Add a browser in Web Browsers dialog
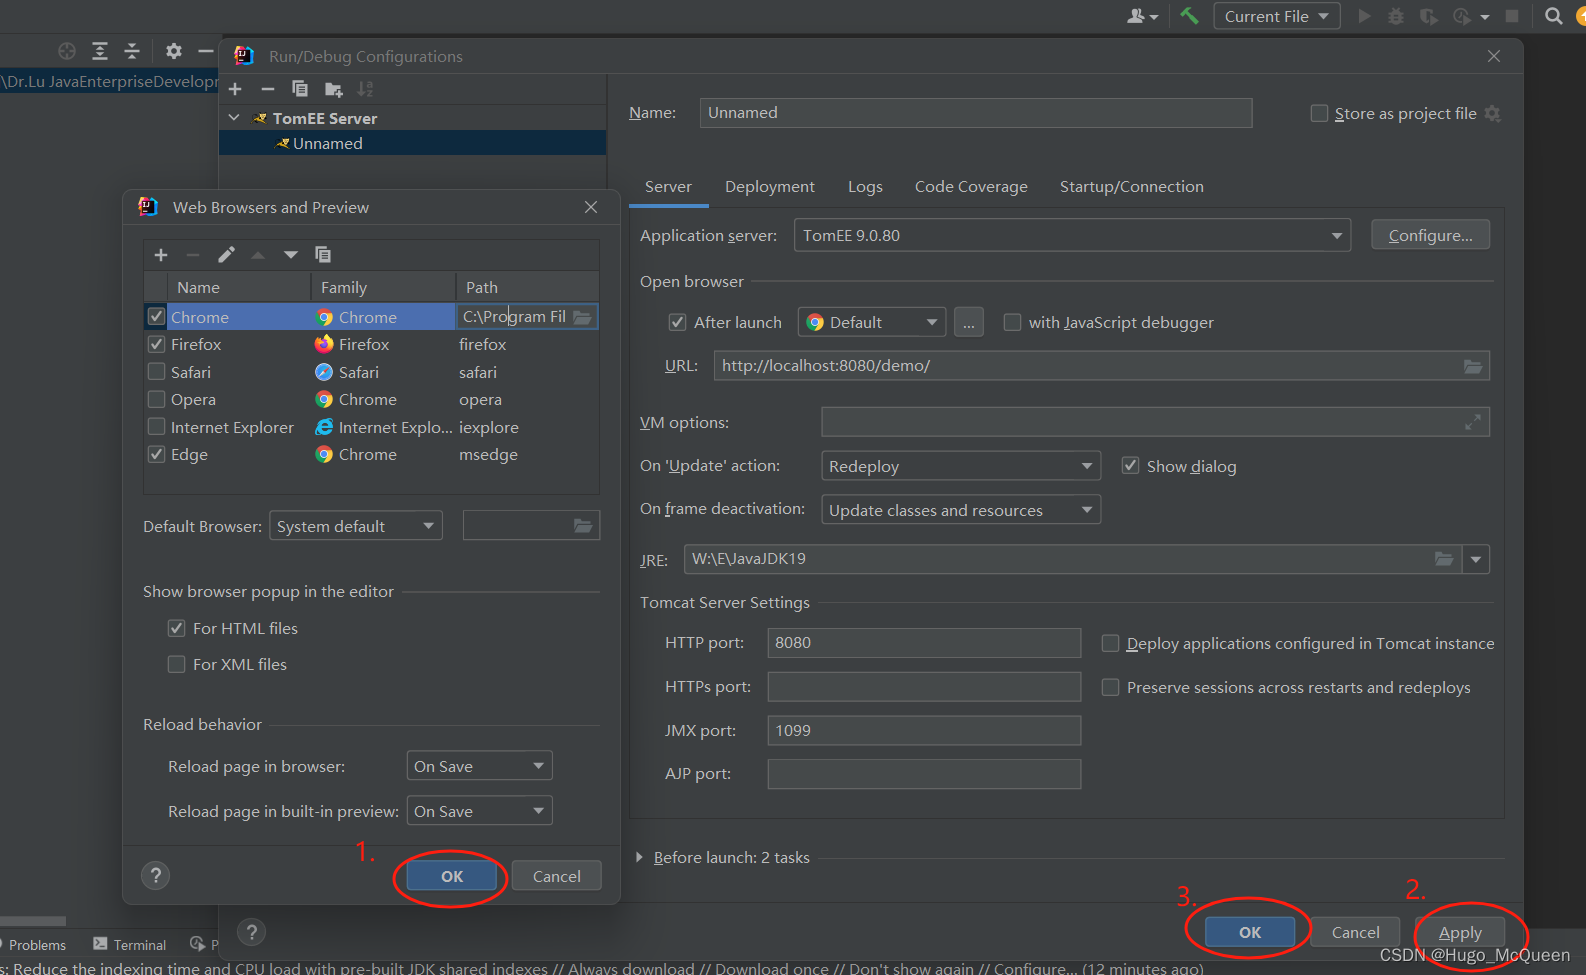Image resolution: width=1586 pixels, height=975 pixels. [161, 255]
